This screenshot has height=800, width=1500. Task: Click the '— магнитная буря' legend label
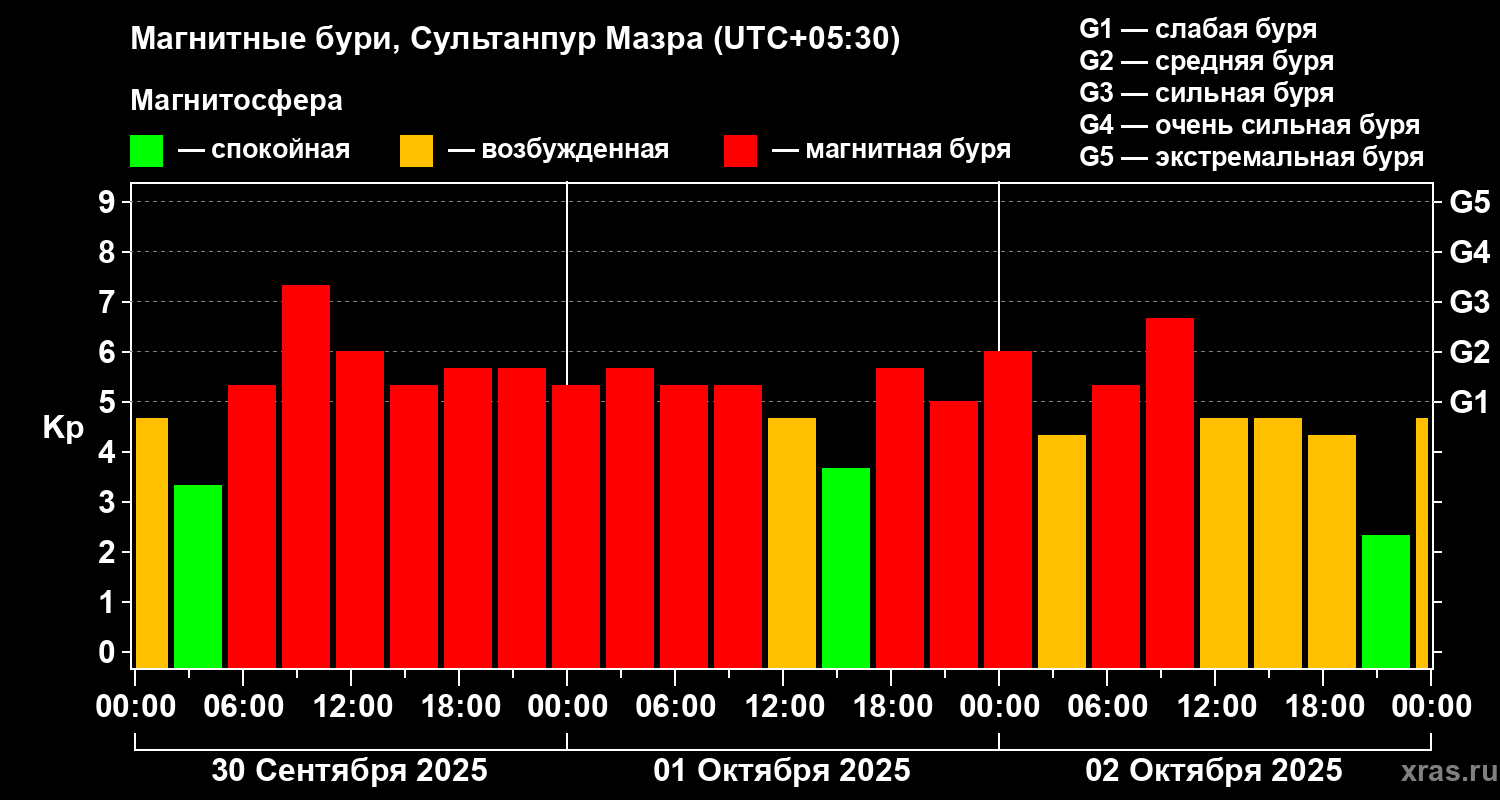(x=891, y=150)
